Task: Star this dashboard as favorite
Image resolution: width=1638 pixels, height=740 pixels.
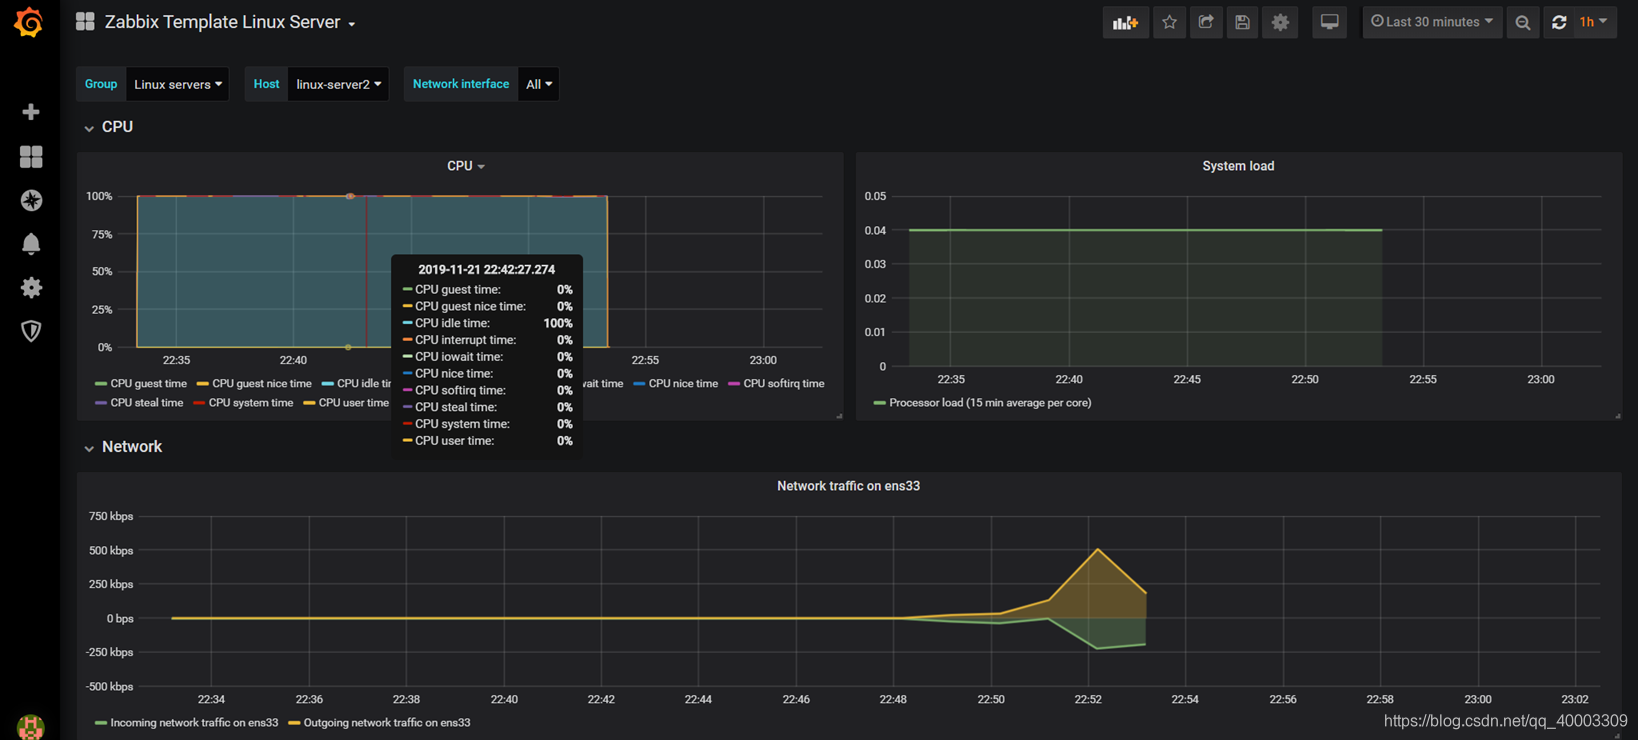Action: coord(1169,22)
